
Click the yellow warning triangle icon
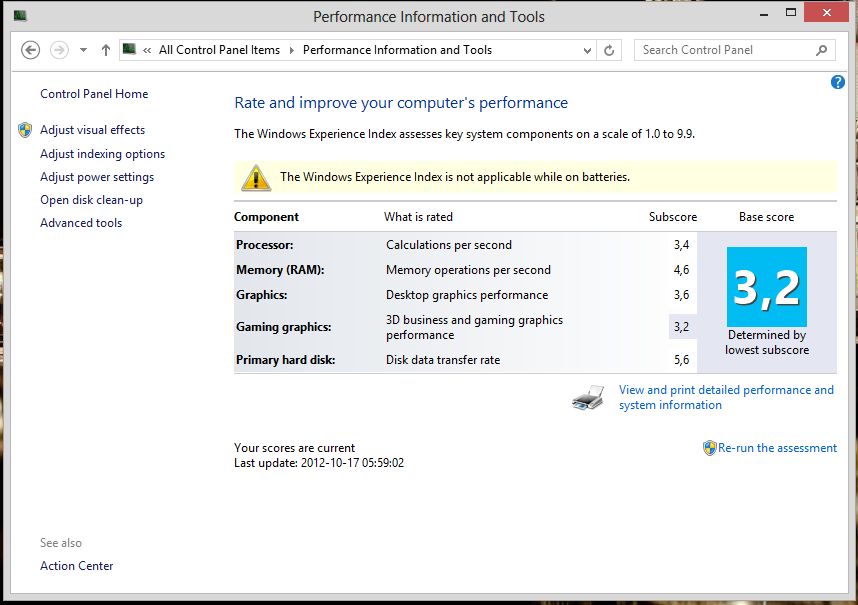tap(256, 178)
